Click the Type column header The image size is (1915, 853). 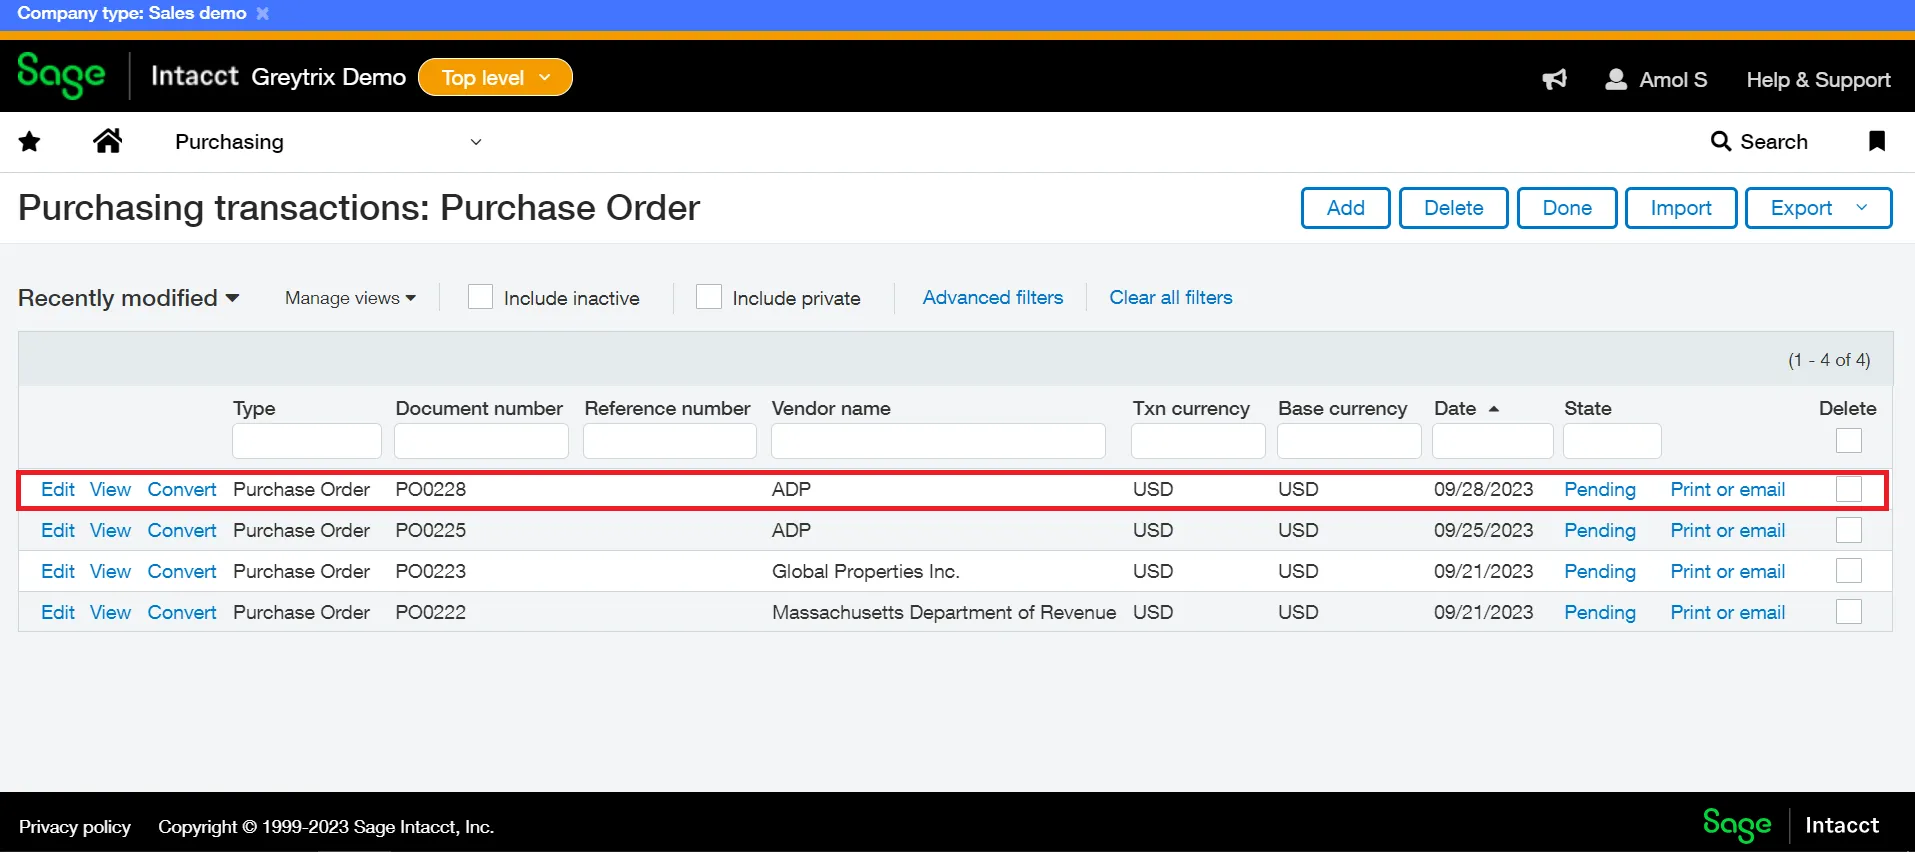[254, 408]
